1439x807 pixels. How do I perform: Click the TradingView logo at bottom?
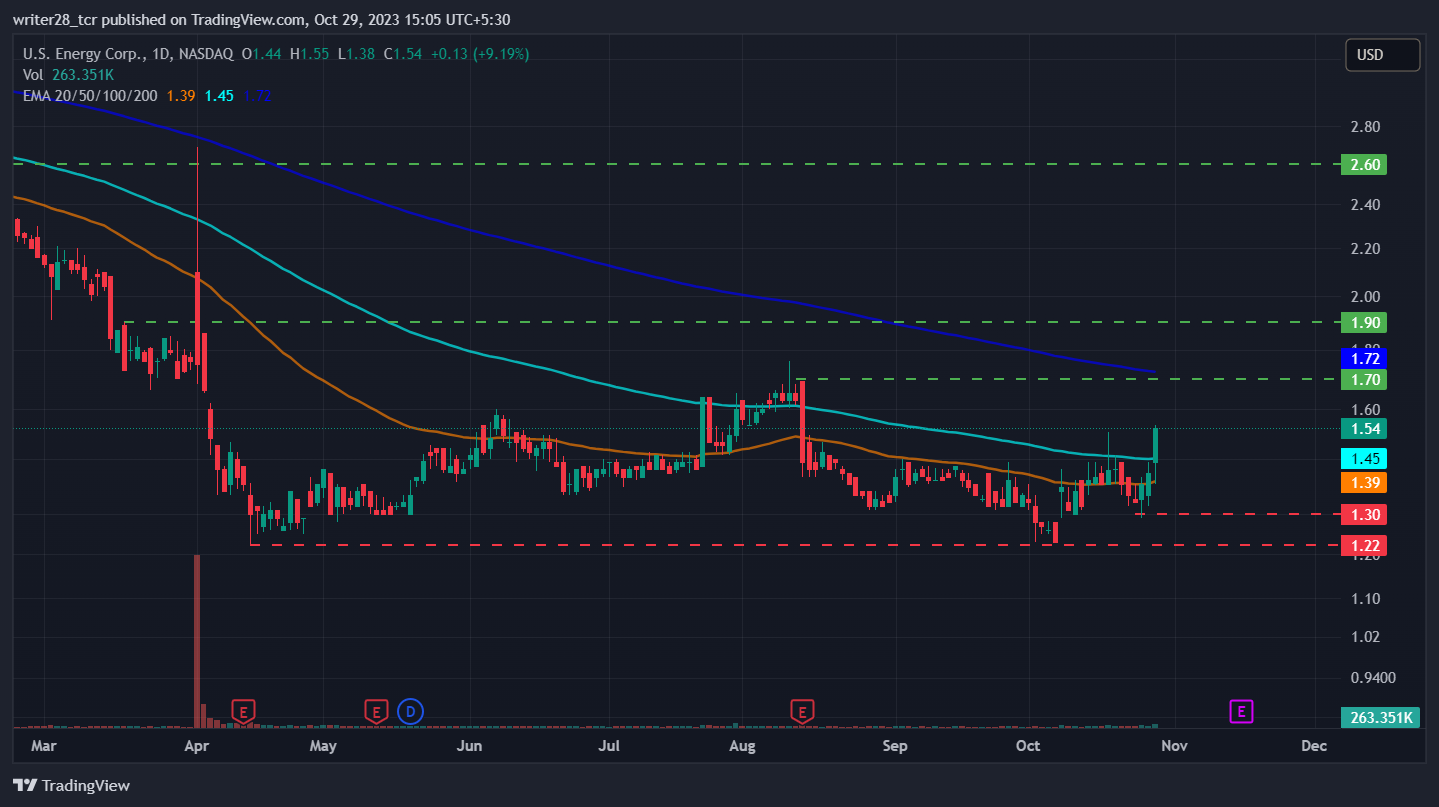(71, 786)
